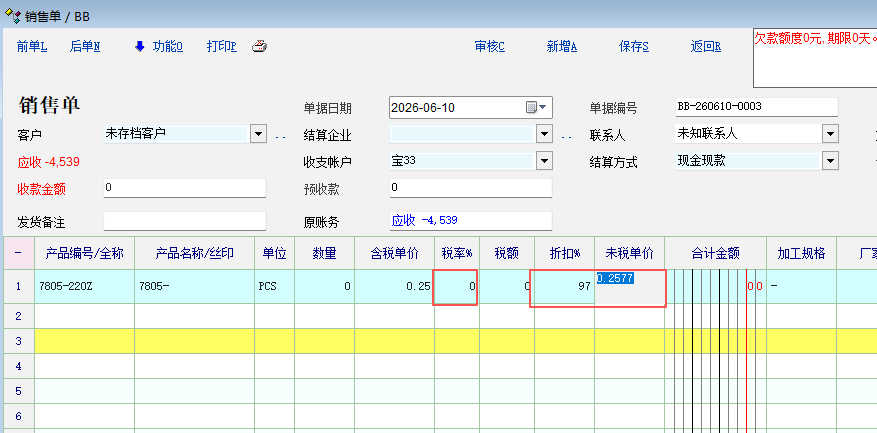
Task: Click the 含税单价 column header
Action: (395, 253)
